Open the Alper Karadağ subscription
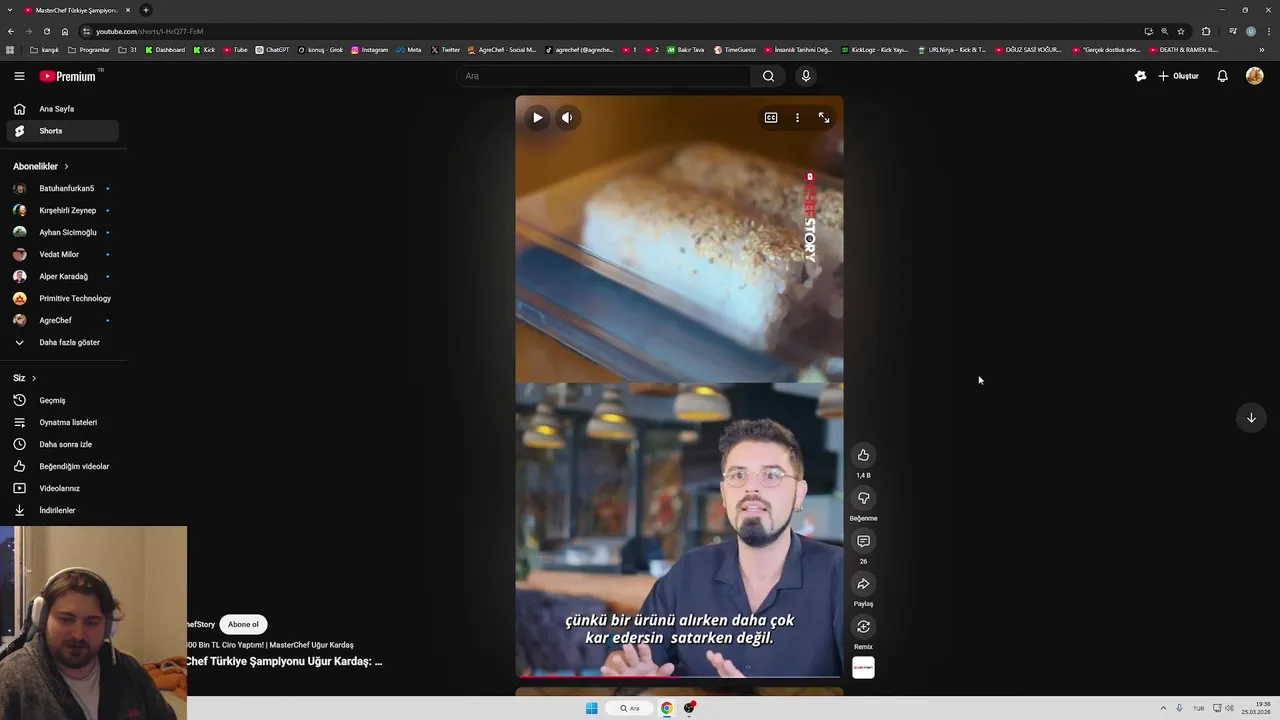Viewport: 1280px width, 720px height. tap(63, 276)
